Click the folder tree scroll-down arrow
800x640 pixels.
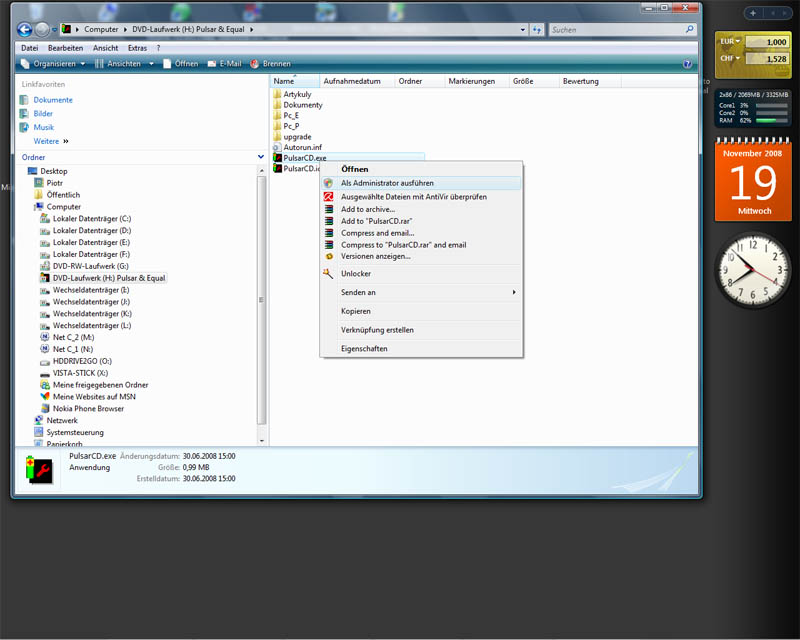point(262,440)
